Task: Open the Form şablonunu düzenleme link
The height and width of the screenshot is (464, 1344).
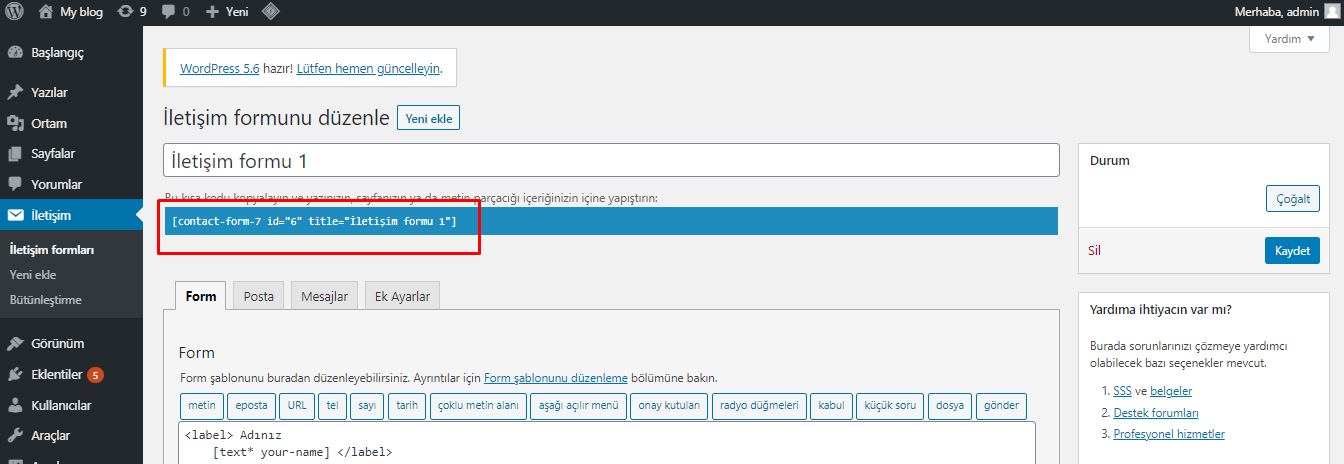Action: [556, 378]
